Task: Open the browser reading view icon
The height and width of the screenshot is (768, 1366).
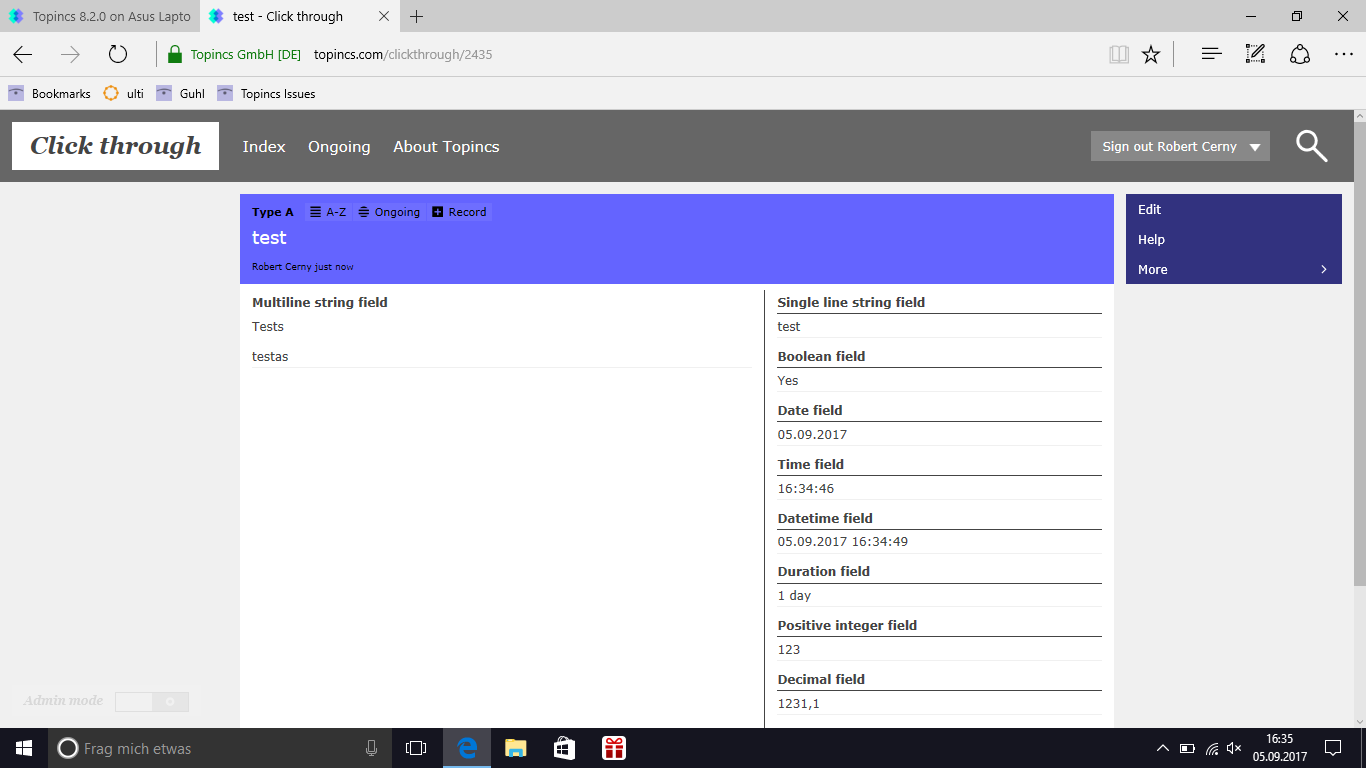Action: tap(1119, 54)
